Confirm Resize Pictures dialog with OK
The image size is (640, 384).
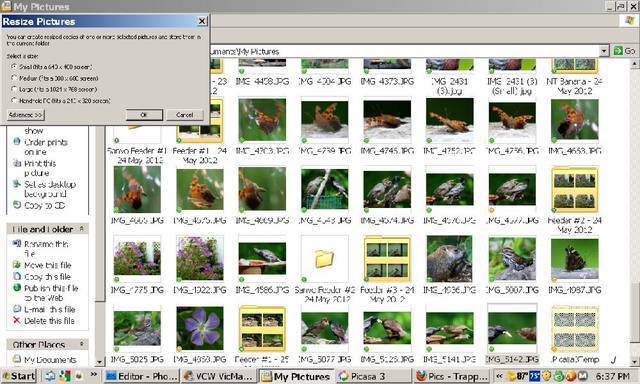(x=144, y=115)
